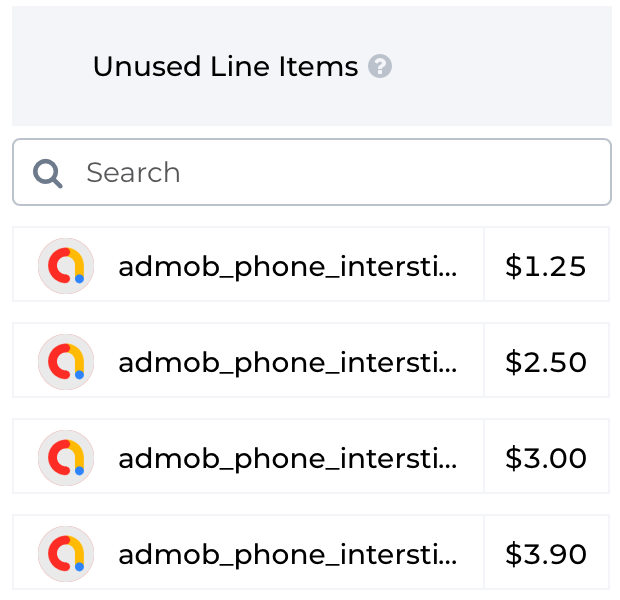
Task: Select the admob_phone_intersti name priced $1.25
Action: (x=288, y=266)
